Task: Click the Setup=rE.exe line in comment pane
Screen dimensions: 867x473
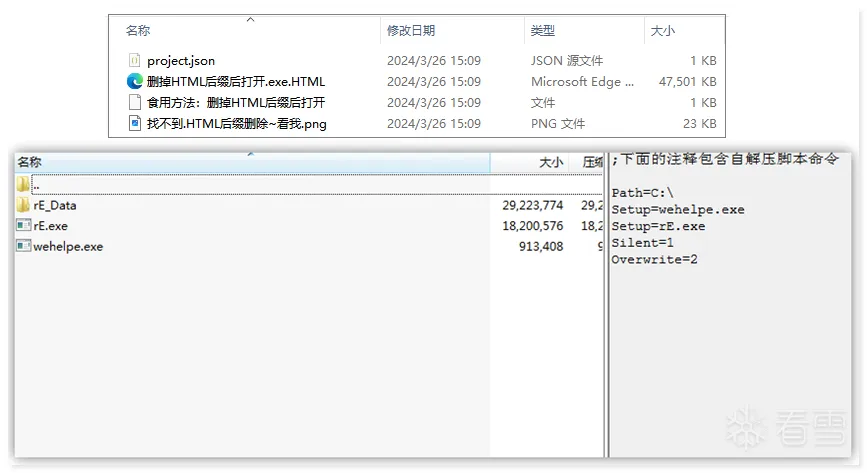Action: pyautogui.click(x=658, y=227)
